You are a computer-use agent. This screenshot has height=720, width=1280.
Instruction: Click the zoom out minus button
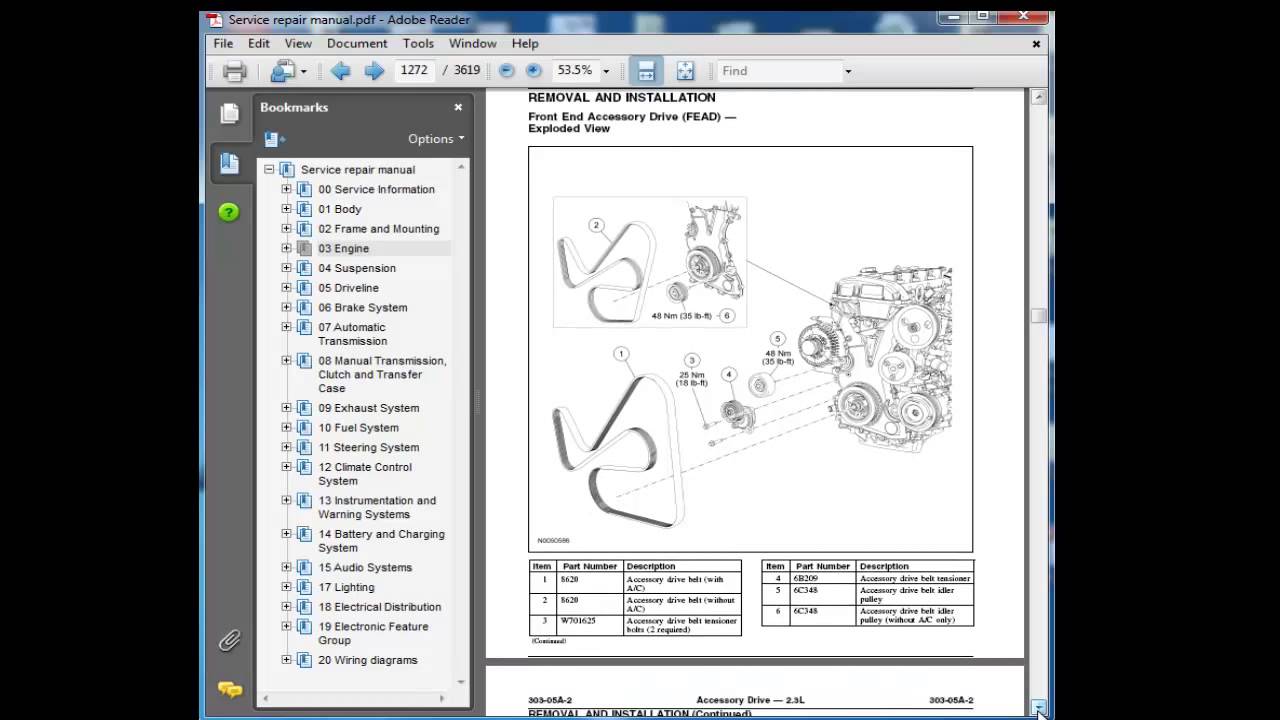click(x=506, y=71)
